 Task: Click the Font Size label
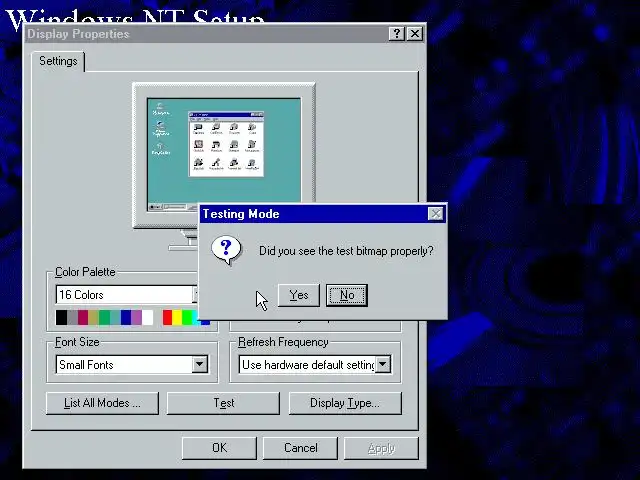coord(77,342)
